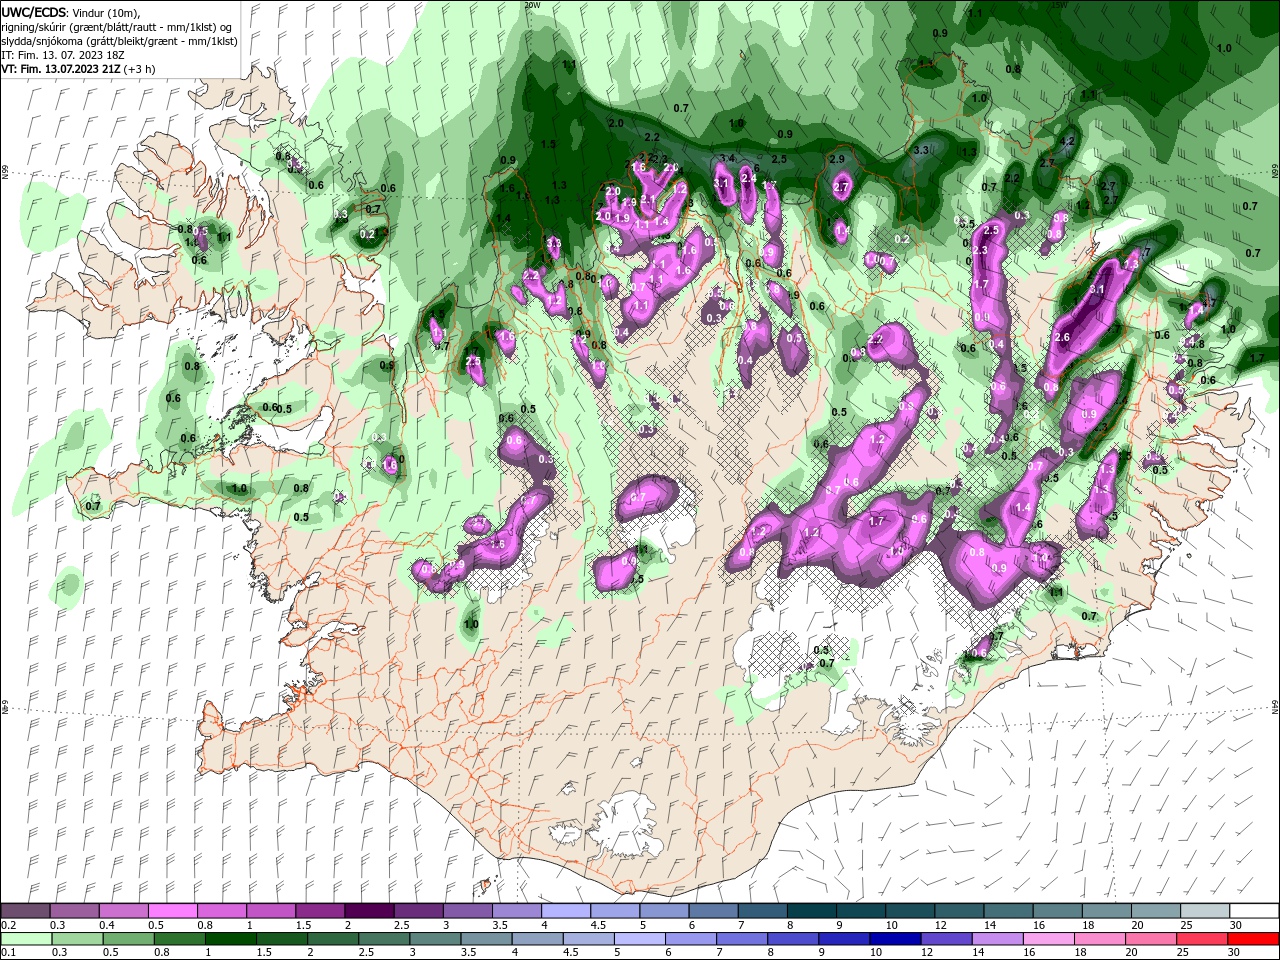Pick the upper legend swatch between 4 and 4.5
This screenshot has width=1280, height=960.
click(566, 911)
